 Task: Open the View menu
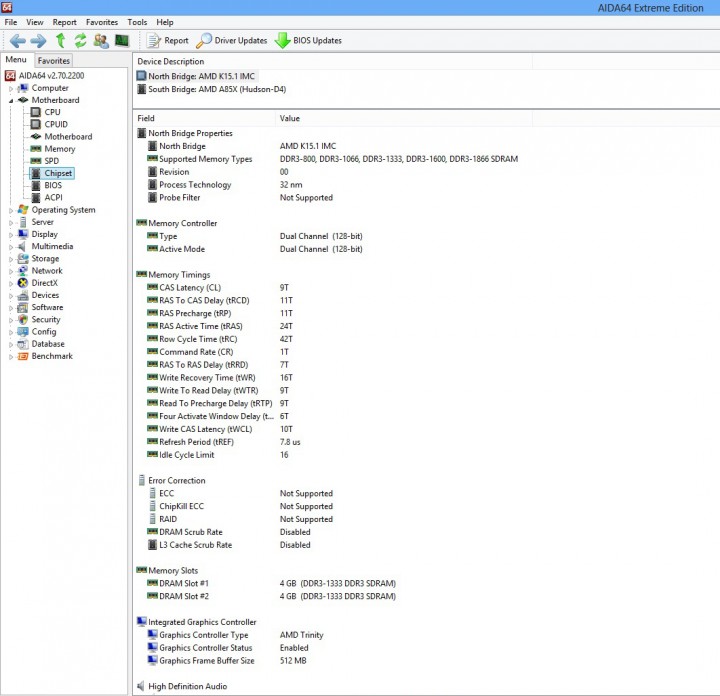click(x=34, y=22)
